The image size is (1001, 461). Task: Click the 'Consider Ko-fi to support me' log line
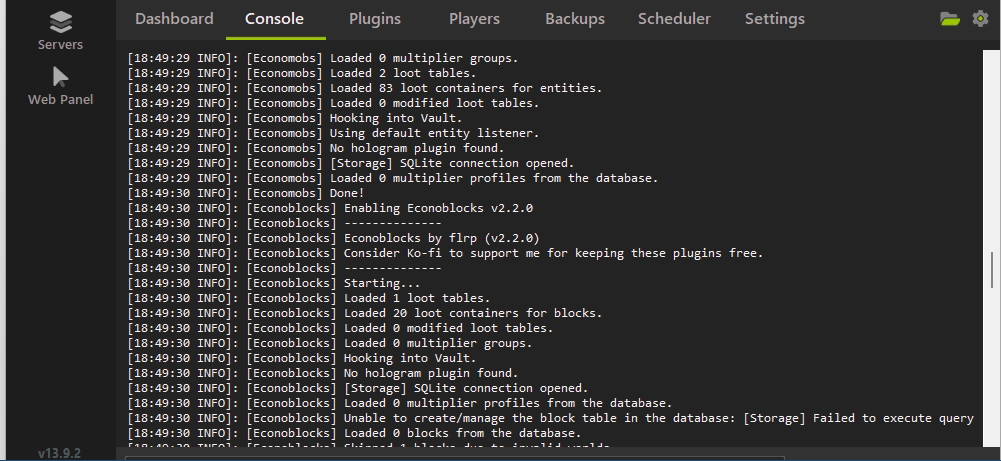(x=500, y=253)
